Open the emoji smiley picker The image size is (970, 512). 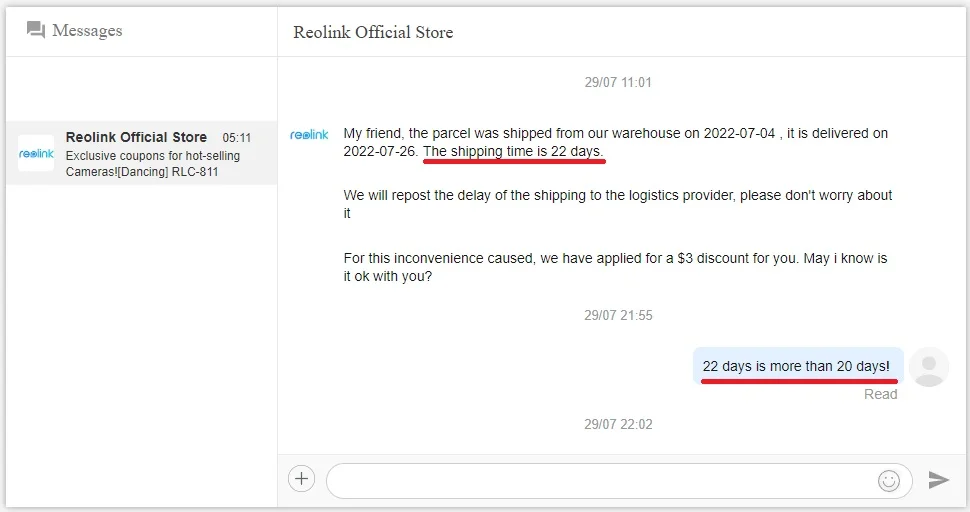[888, 481]
